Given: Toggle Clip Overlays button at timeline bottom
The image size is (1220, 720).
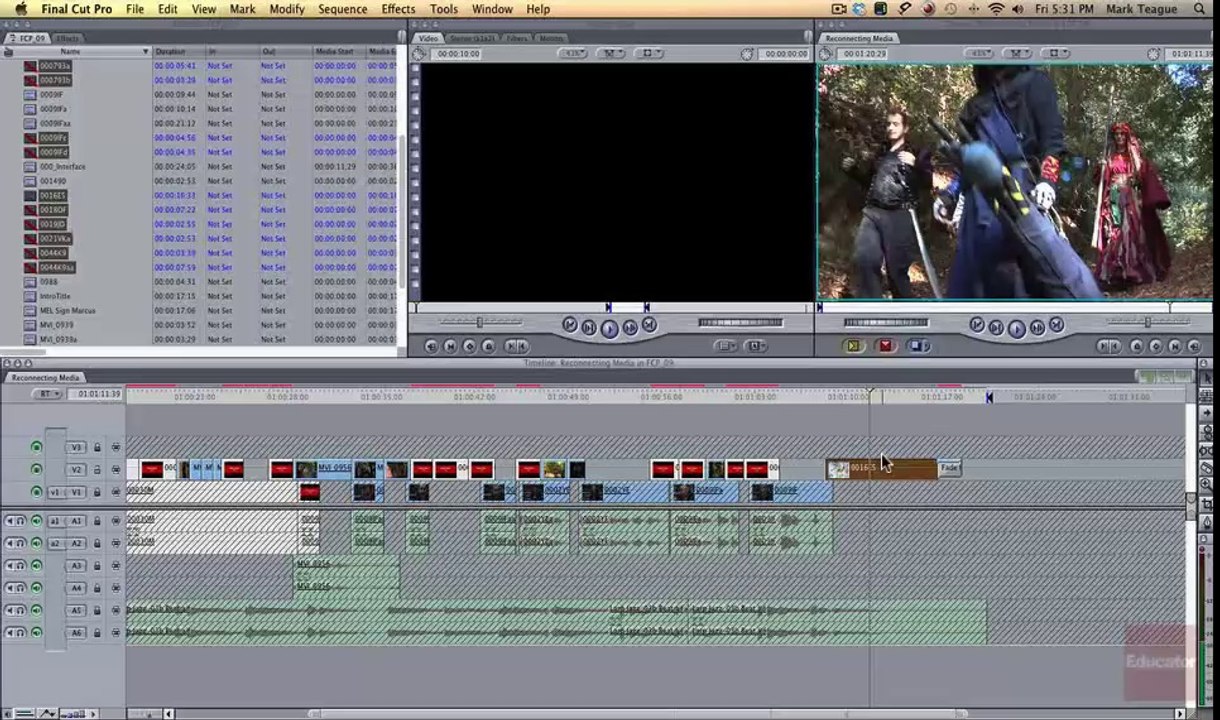Looking at the screenshot, I should 46,713.
